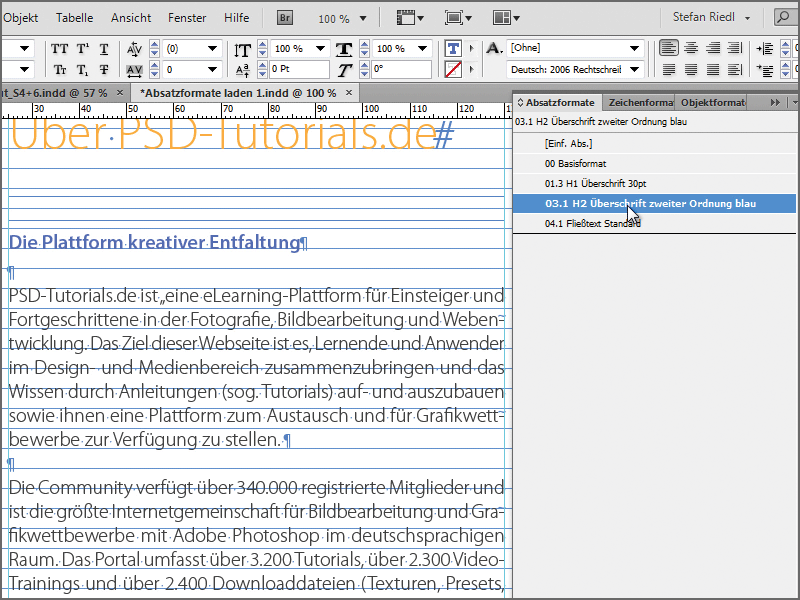The image size is (800, 600).
Task: Close the Absatzformate laden 1.indd tab
Action: [349, 92]
